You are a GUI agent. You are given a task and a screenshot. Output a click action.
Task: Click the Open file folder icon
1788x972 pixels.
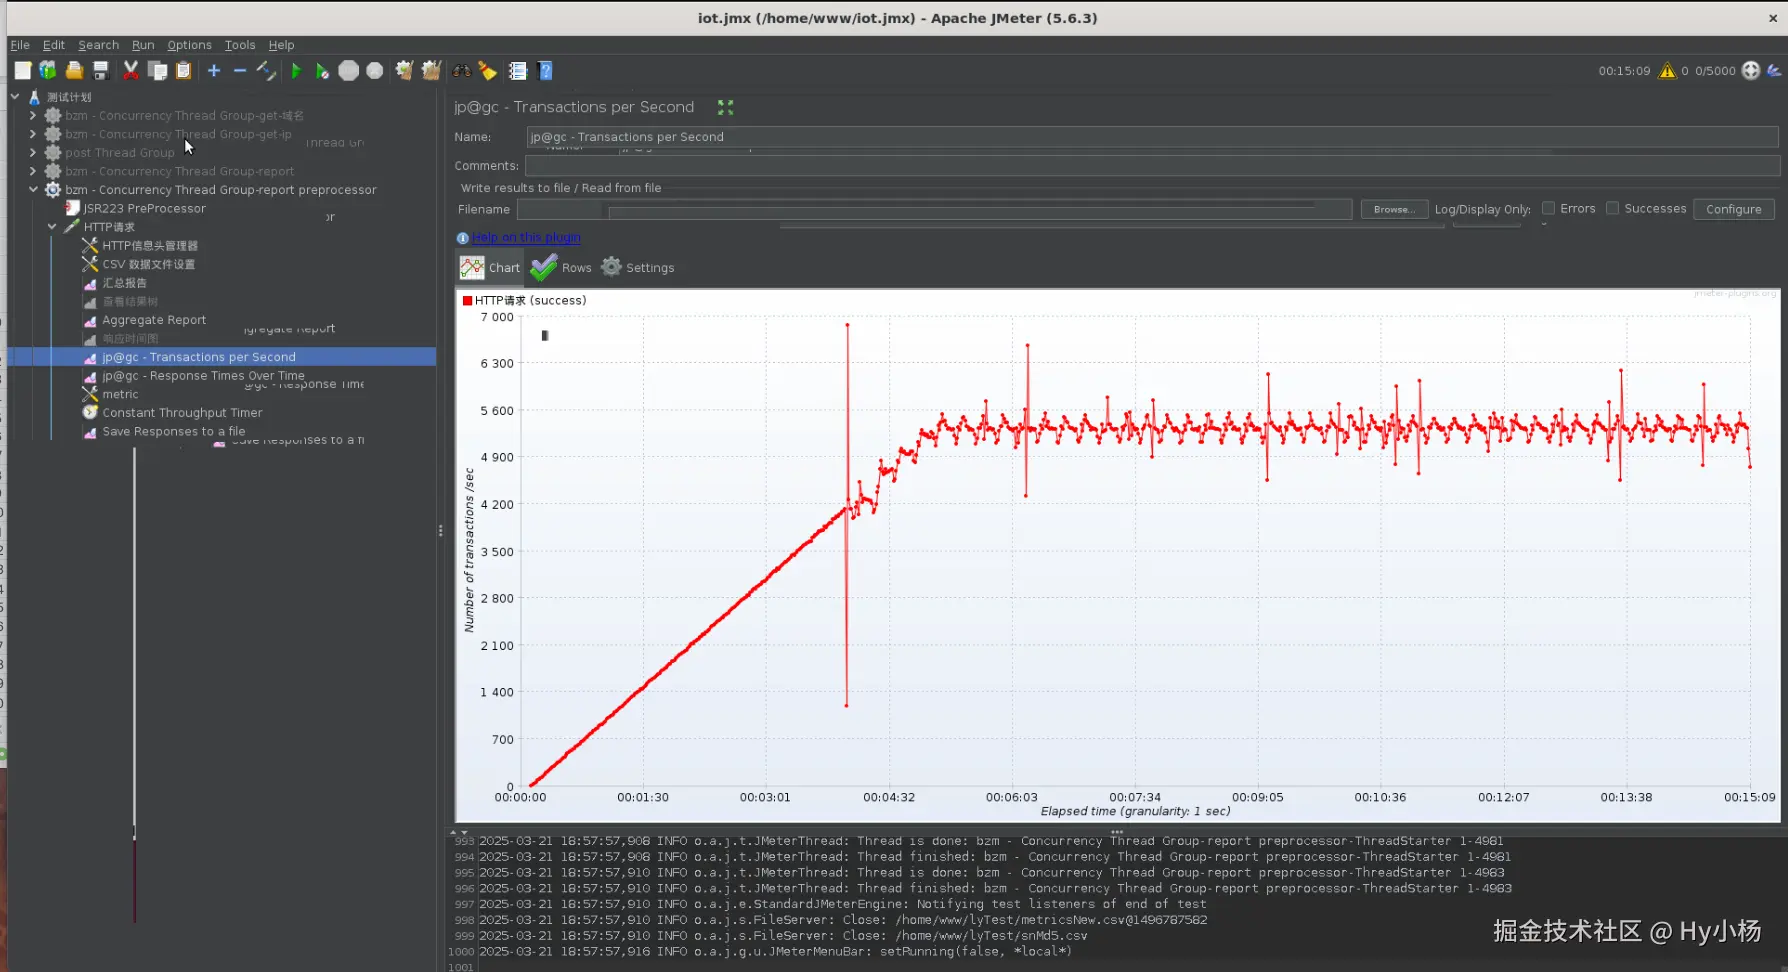click(x=74, y=70)
